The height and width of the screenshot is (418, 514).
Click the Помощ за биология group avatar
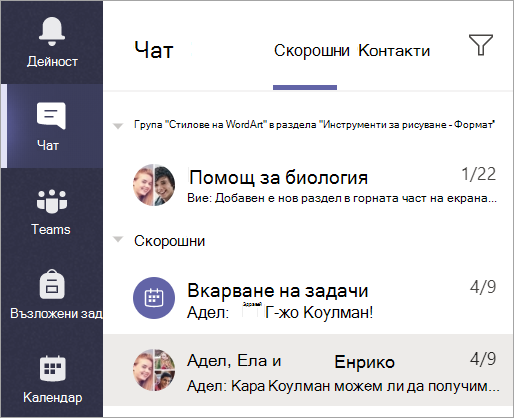coord(154,185)
